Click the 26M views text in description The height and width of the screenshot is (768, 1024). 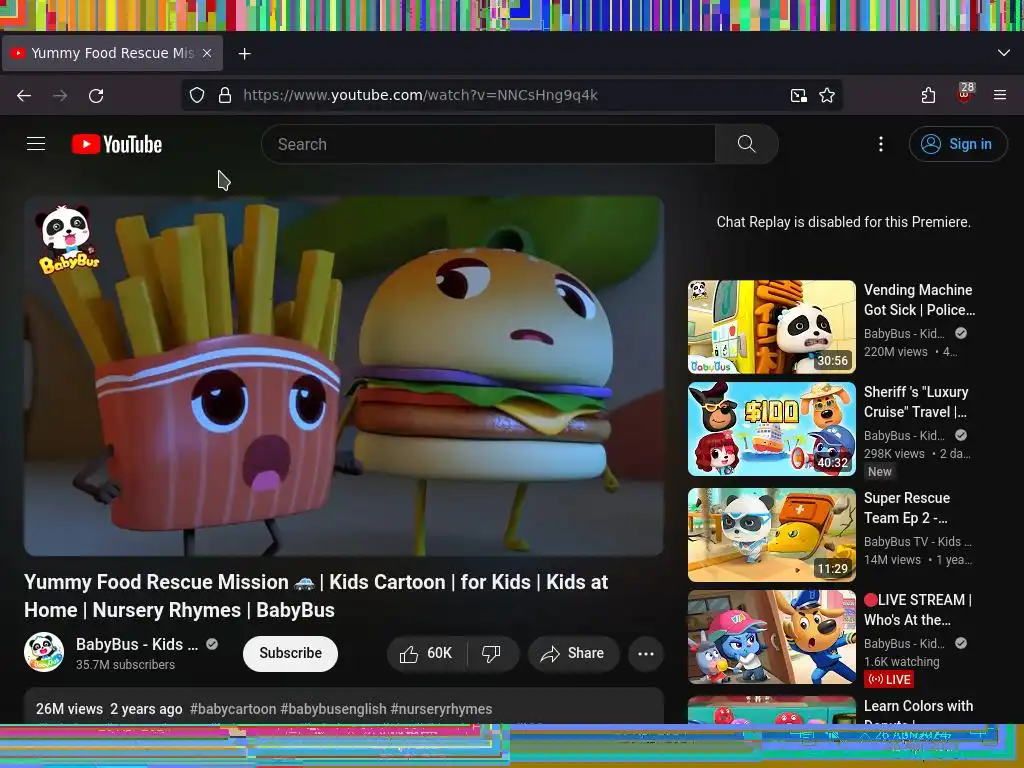(69, 709)
